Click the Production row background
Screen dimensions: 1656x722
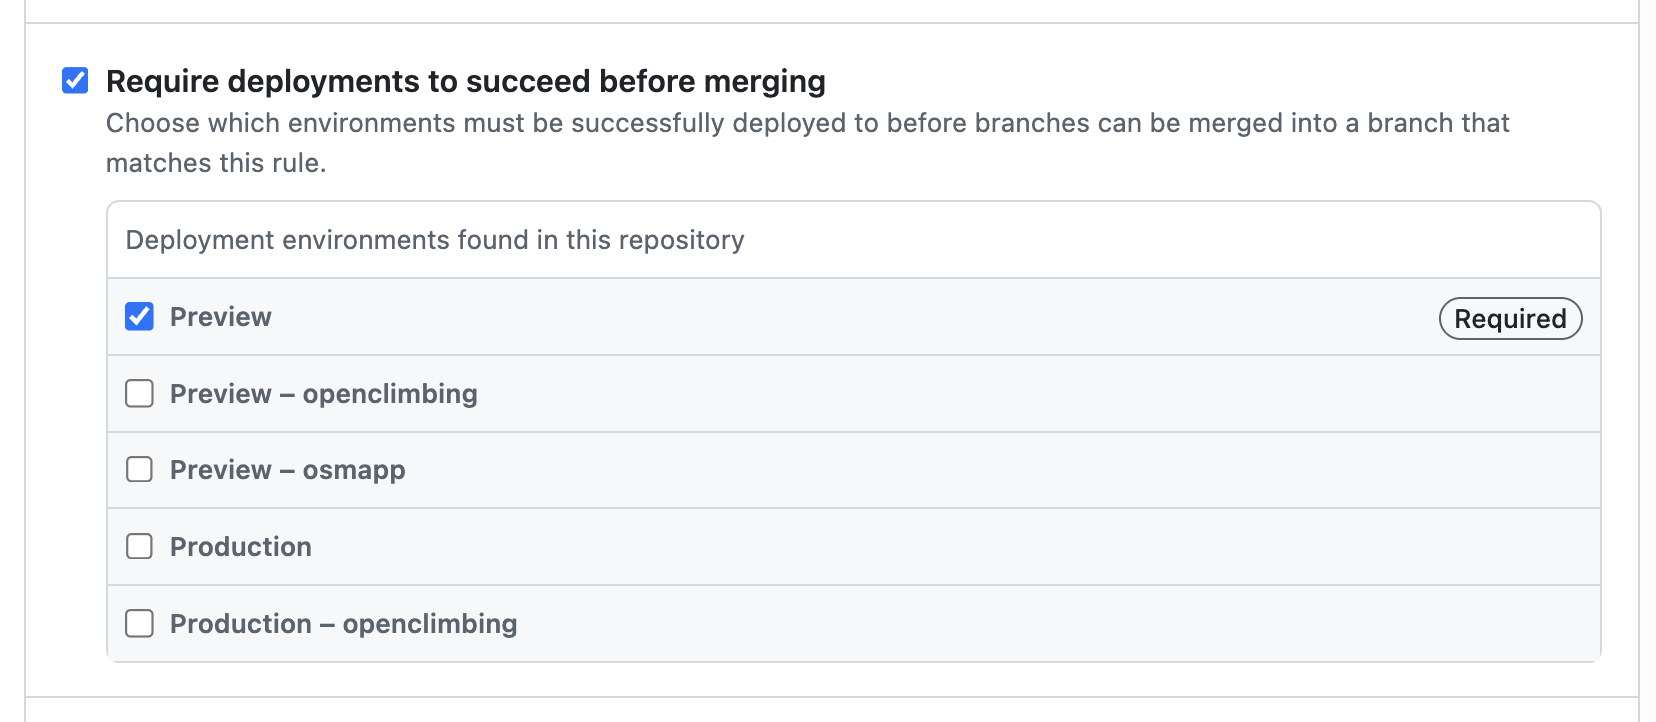[800, 546]
